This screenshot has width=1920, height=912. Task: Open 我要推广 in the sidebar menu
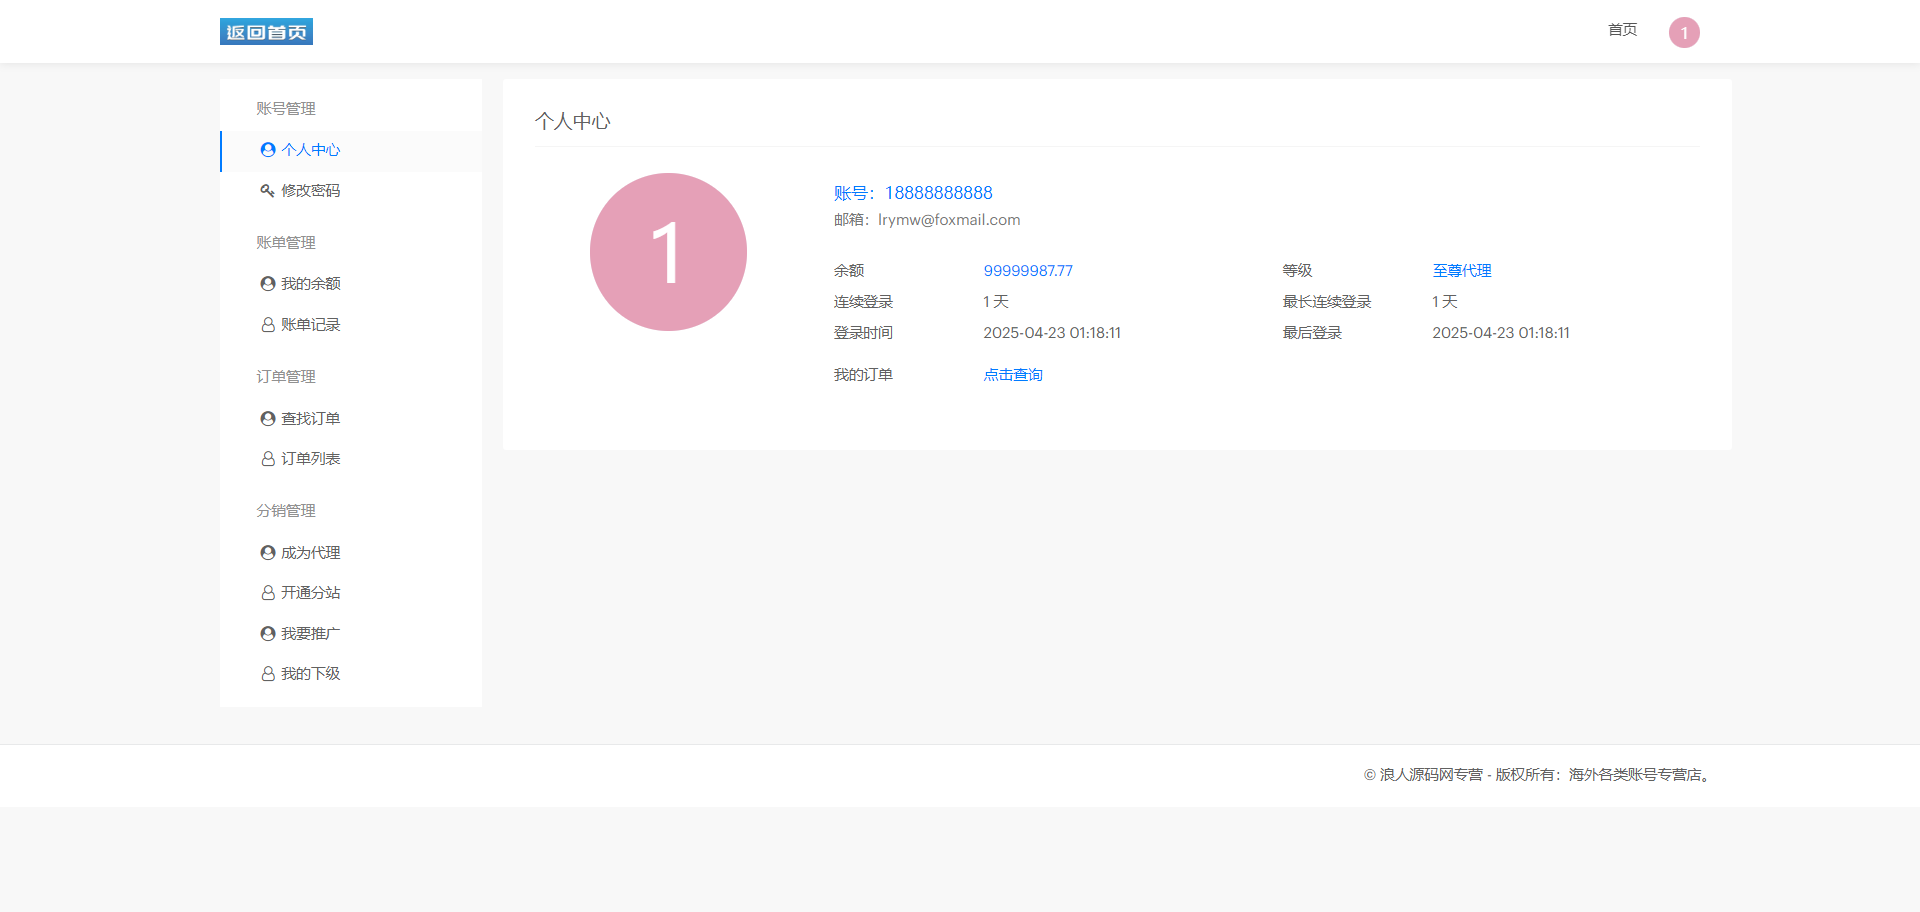(x=310, y=634)
